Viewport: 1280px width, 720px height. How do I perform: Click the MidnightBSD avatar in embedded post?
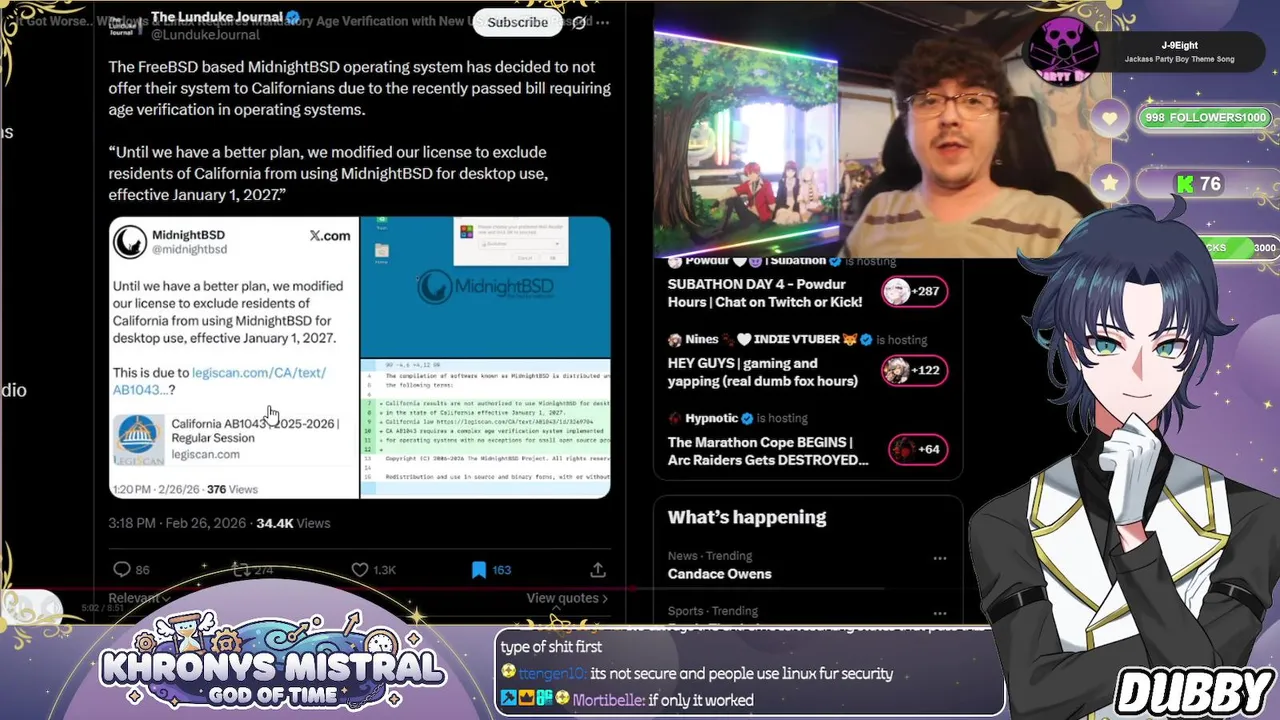coord(129,242)
